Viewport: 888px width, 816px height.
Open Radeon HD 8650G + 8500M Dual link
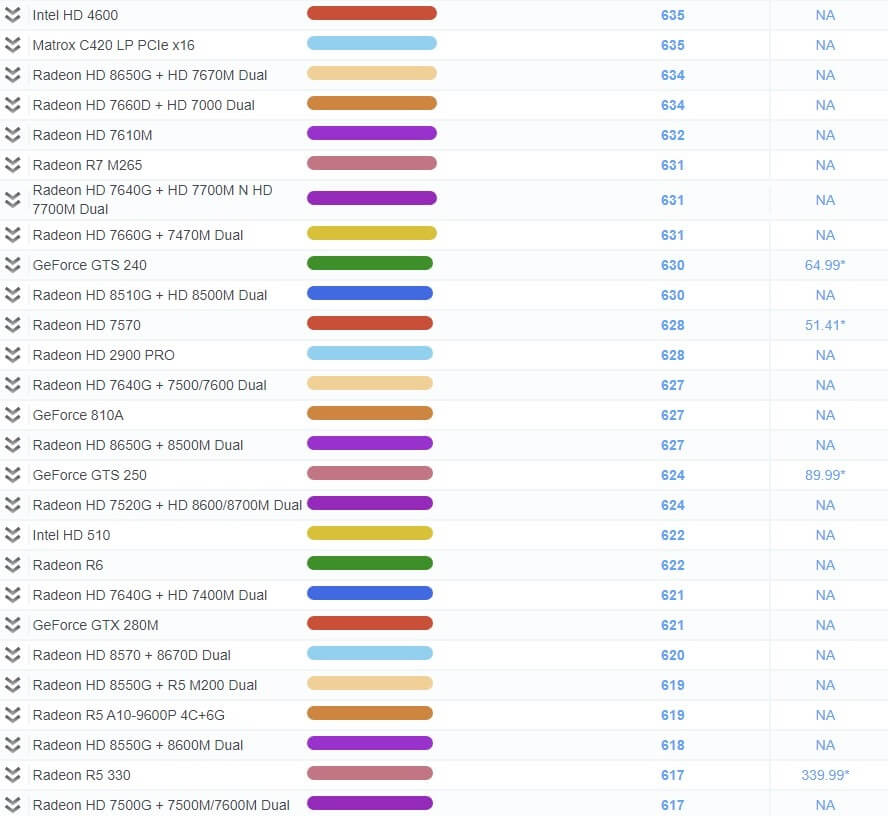tap(138, 446)
